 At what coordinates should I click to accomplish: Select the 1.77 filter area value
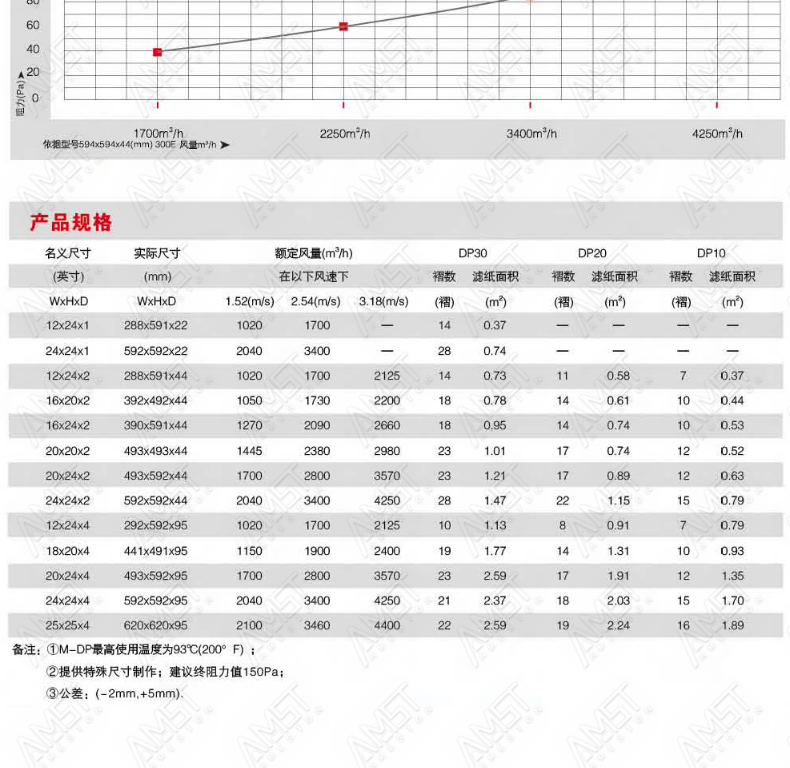495,551
